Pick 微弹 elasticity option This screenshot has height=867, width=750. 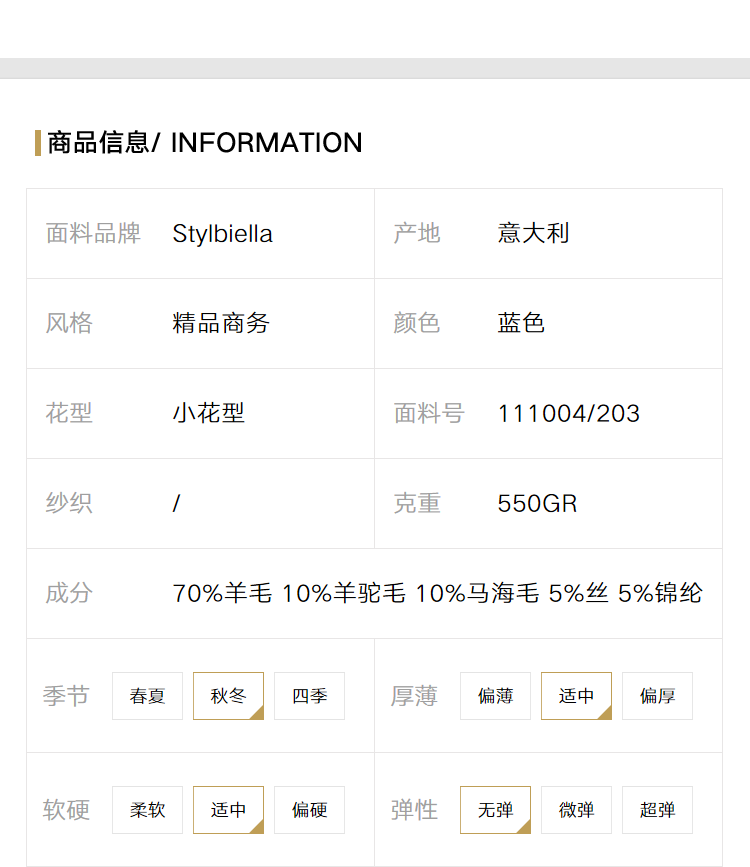[x=576, y=810]
